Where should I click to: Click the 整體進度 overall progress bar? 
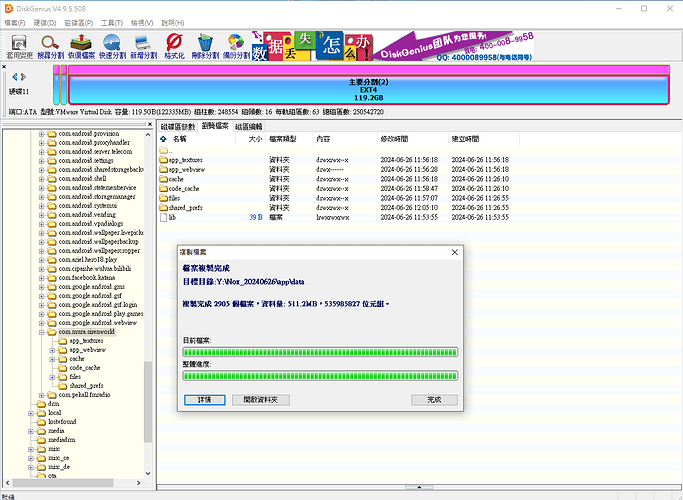pos(321,375)
